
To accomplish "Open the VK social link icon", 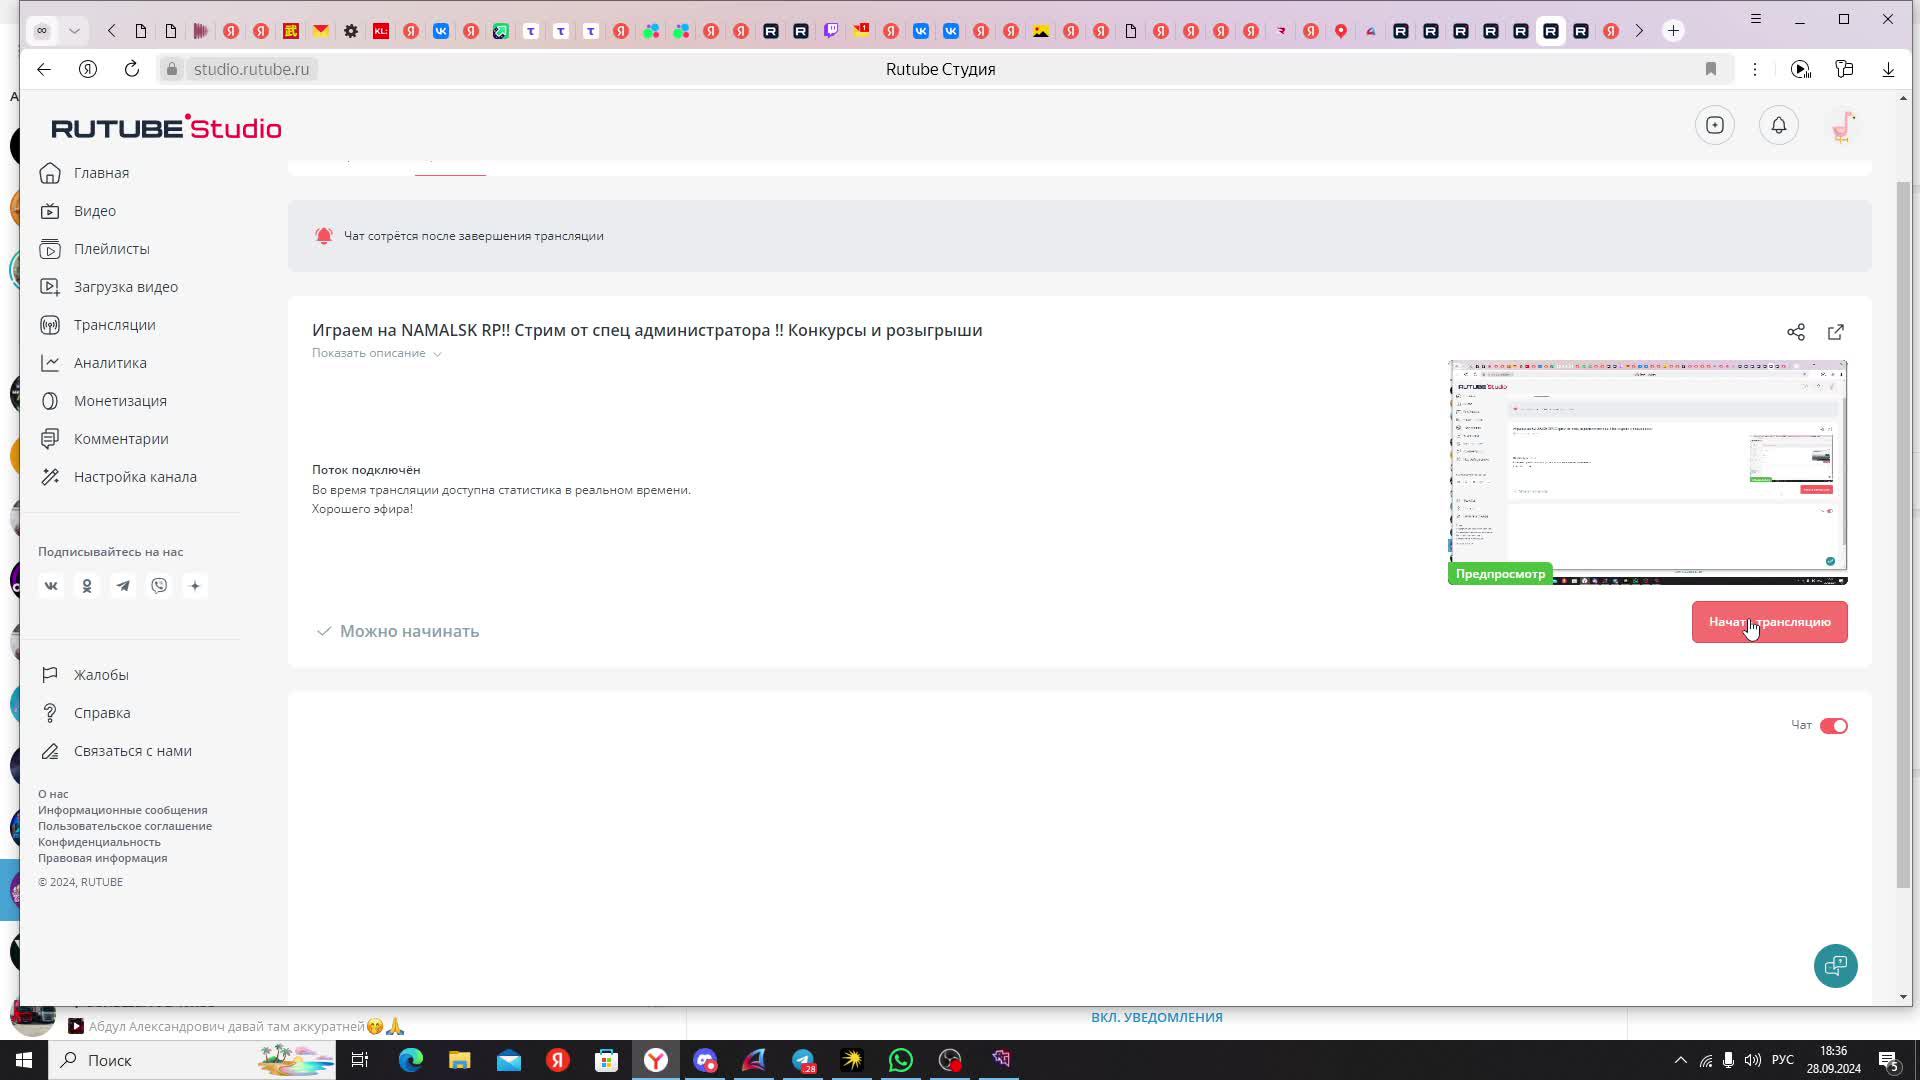I will (51, 586).
